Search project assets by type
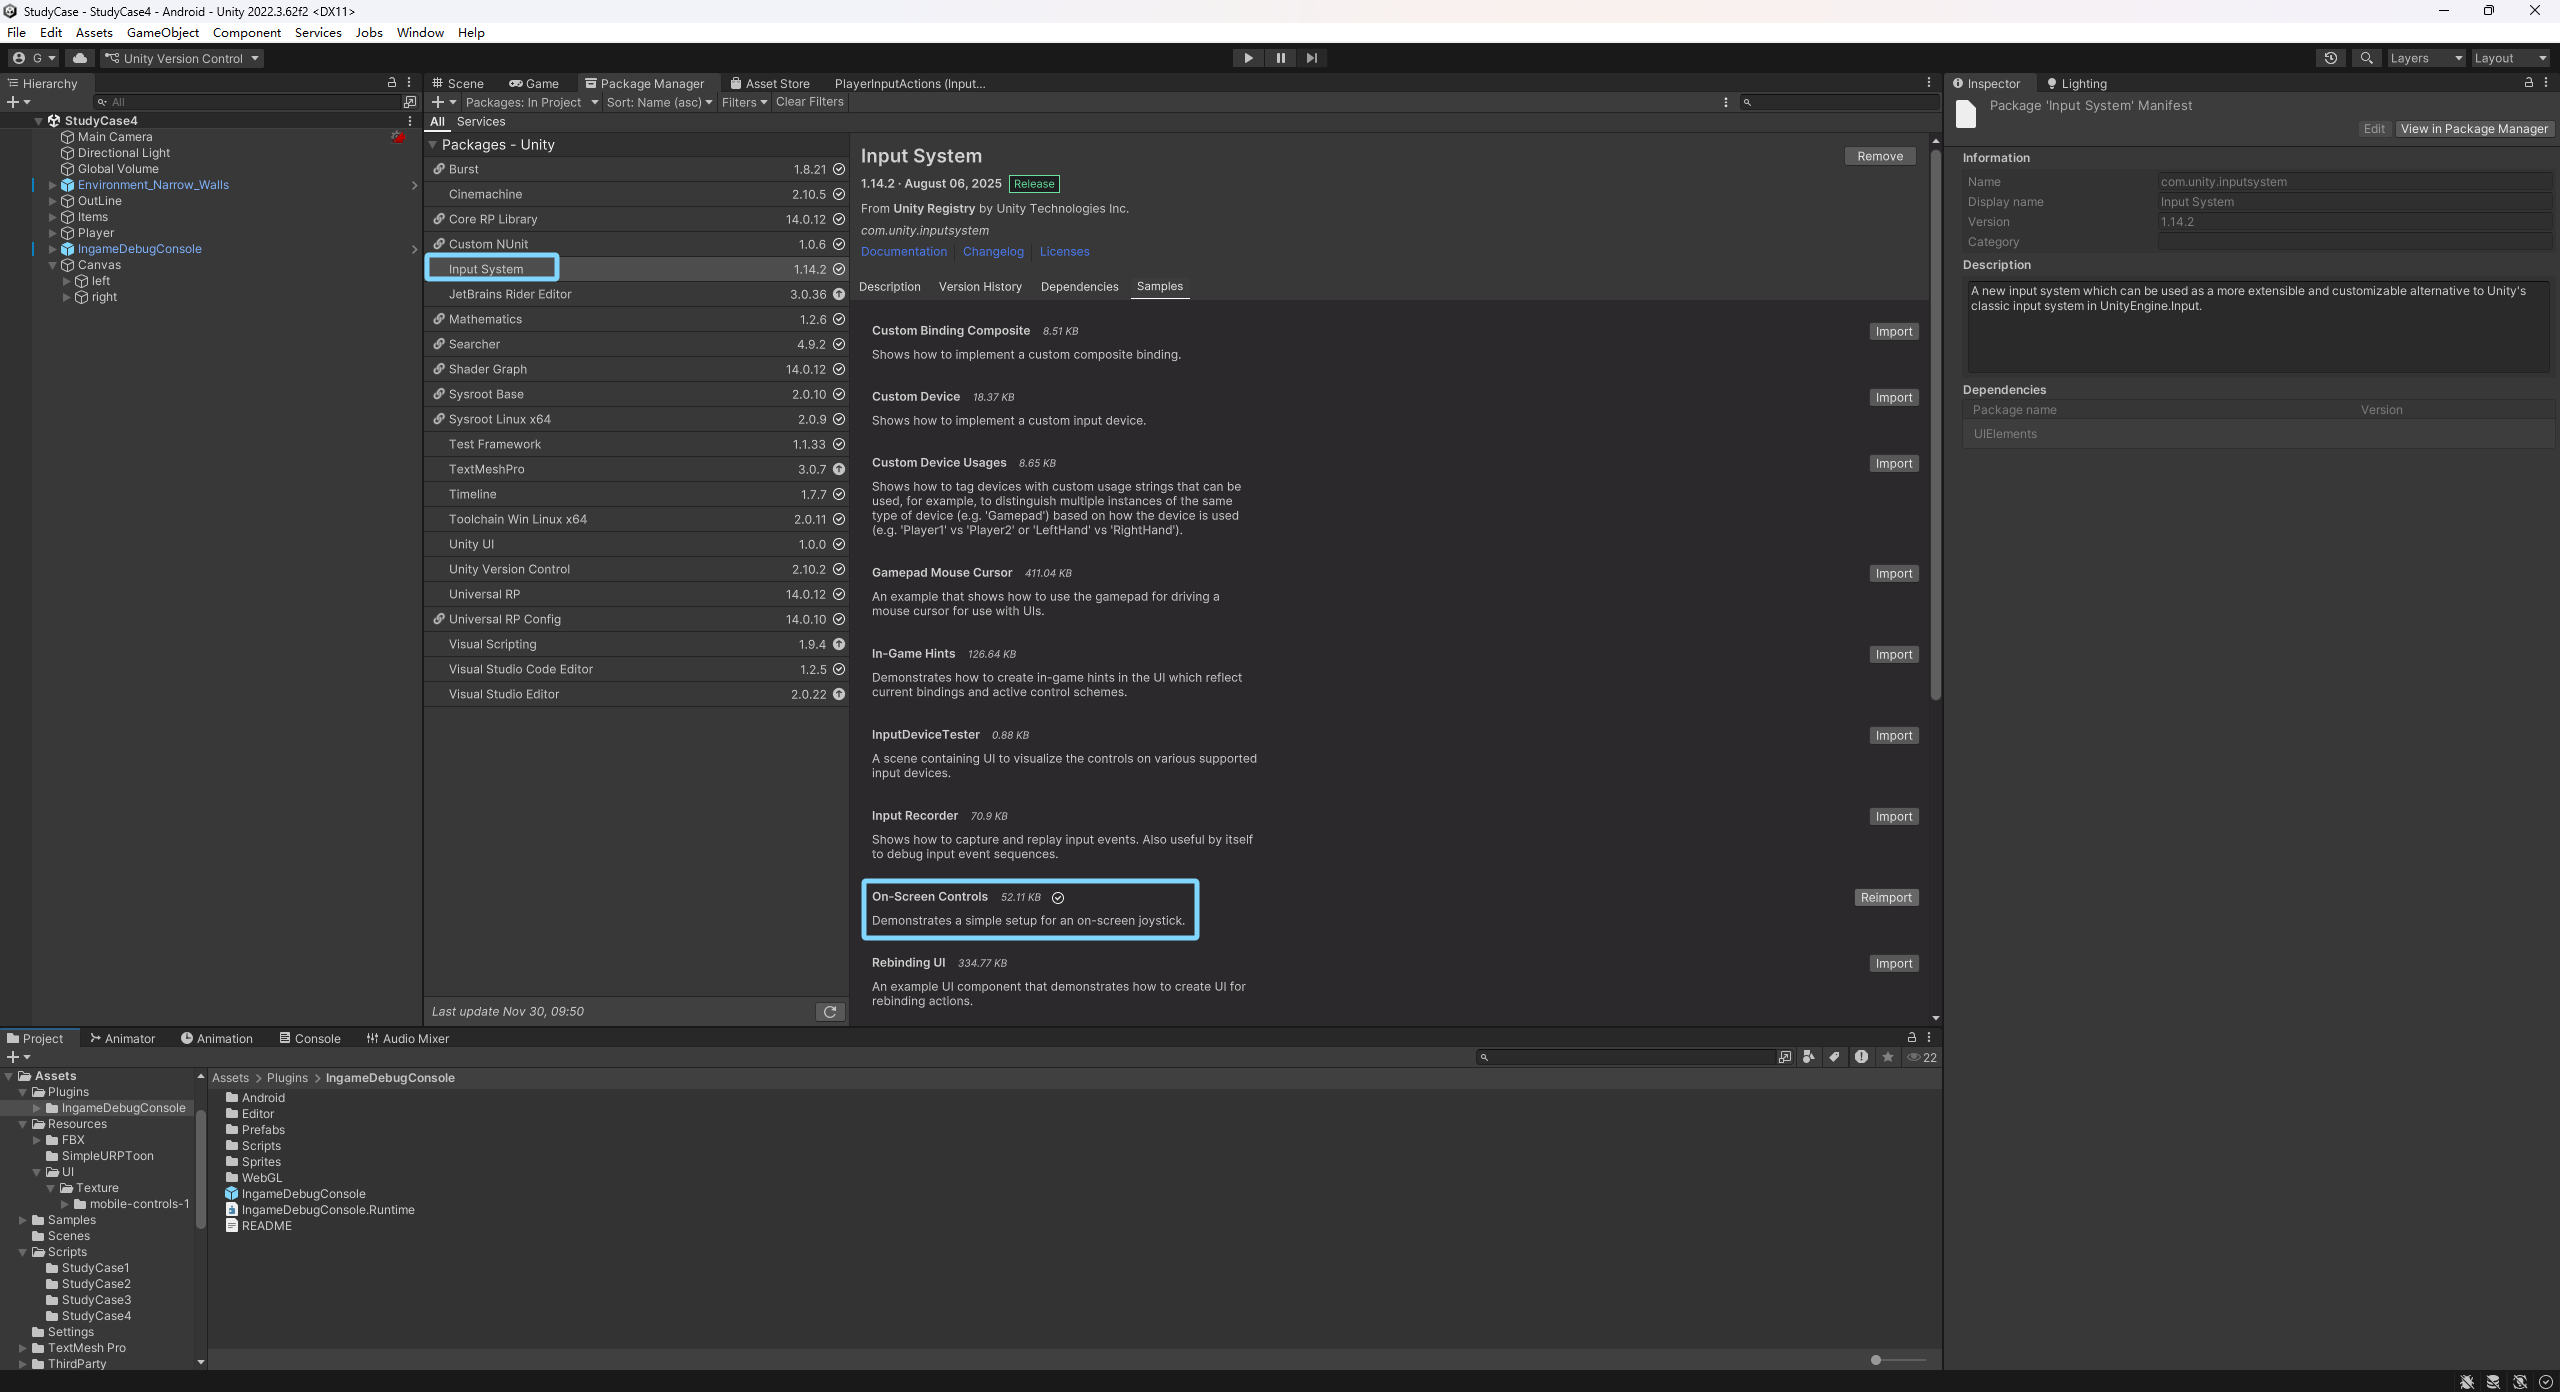 pos(1808,1057)
